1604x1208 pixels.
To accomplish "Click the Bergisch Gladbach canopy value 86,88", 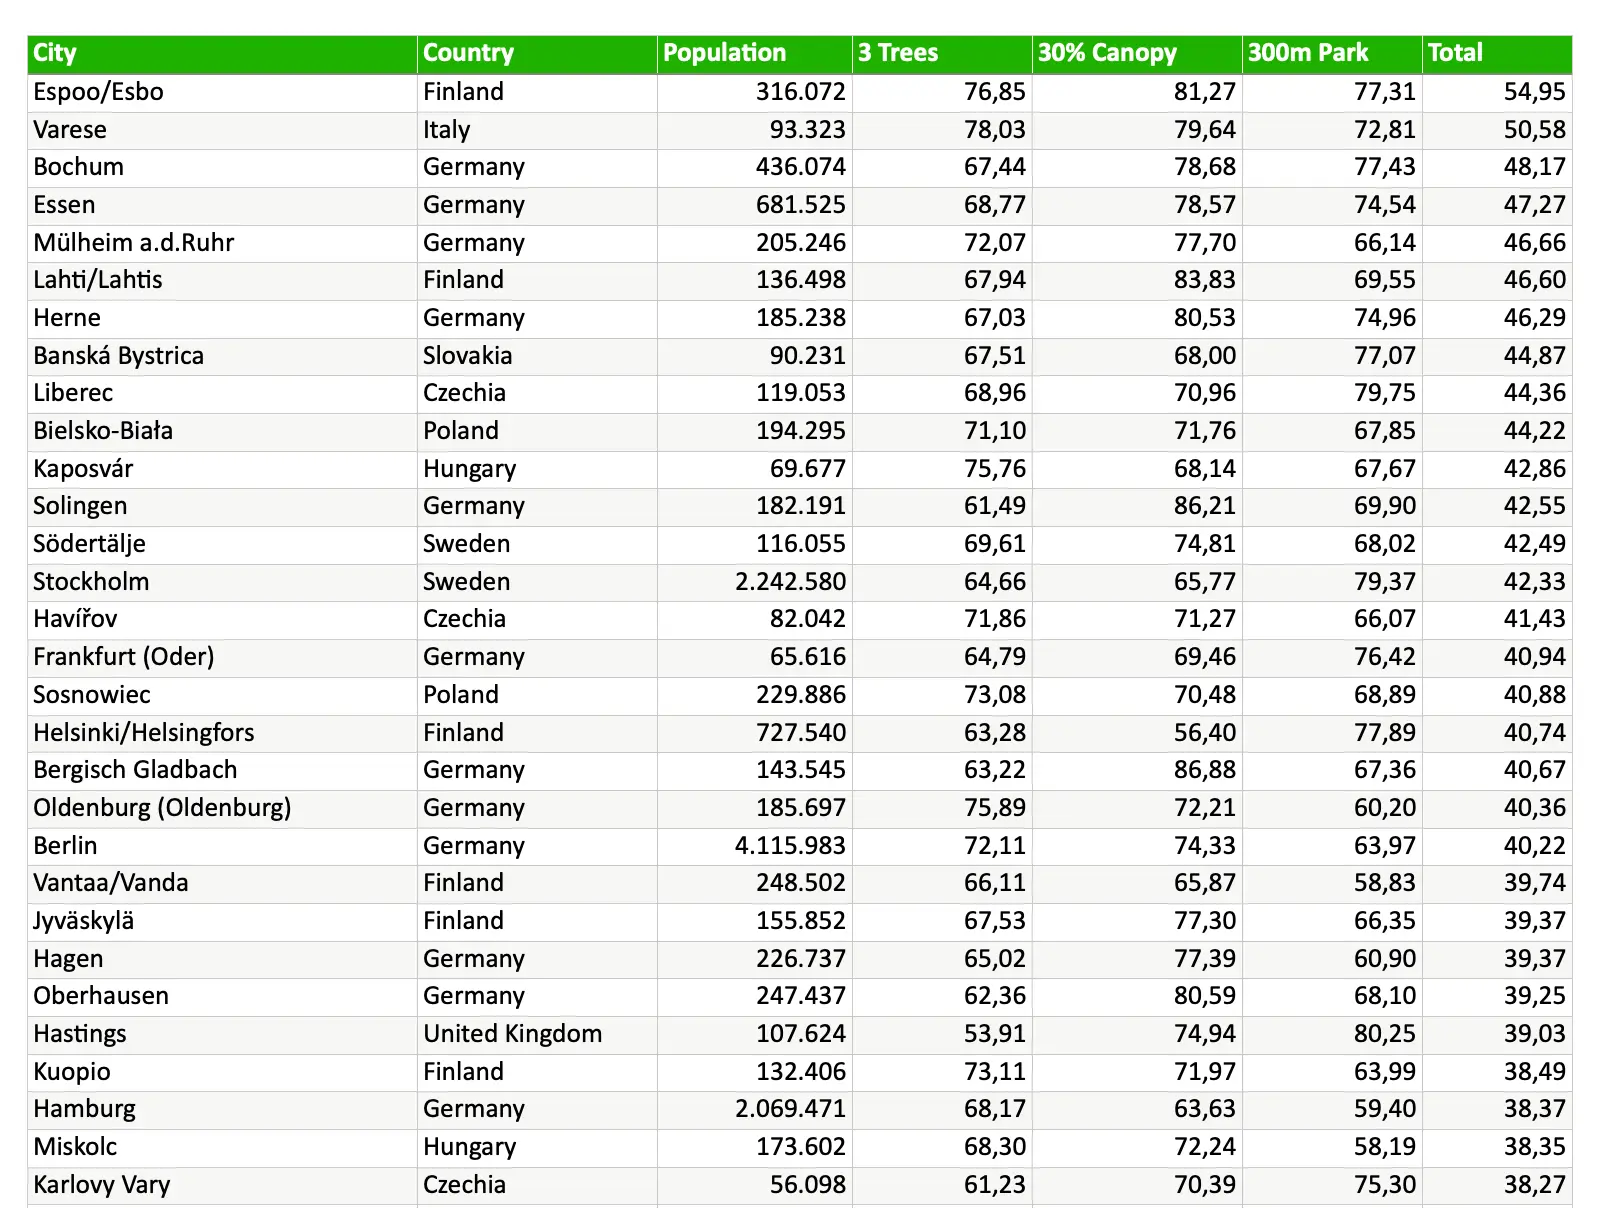I will [x=1137, y=770].
